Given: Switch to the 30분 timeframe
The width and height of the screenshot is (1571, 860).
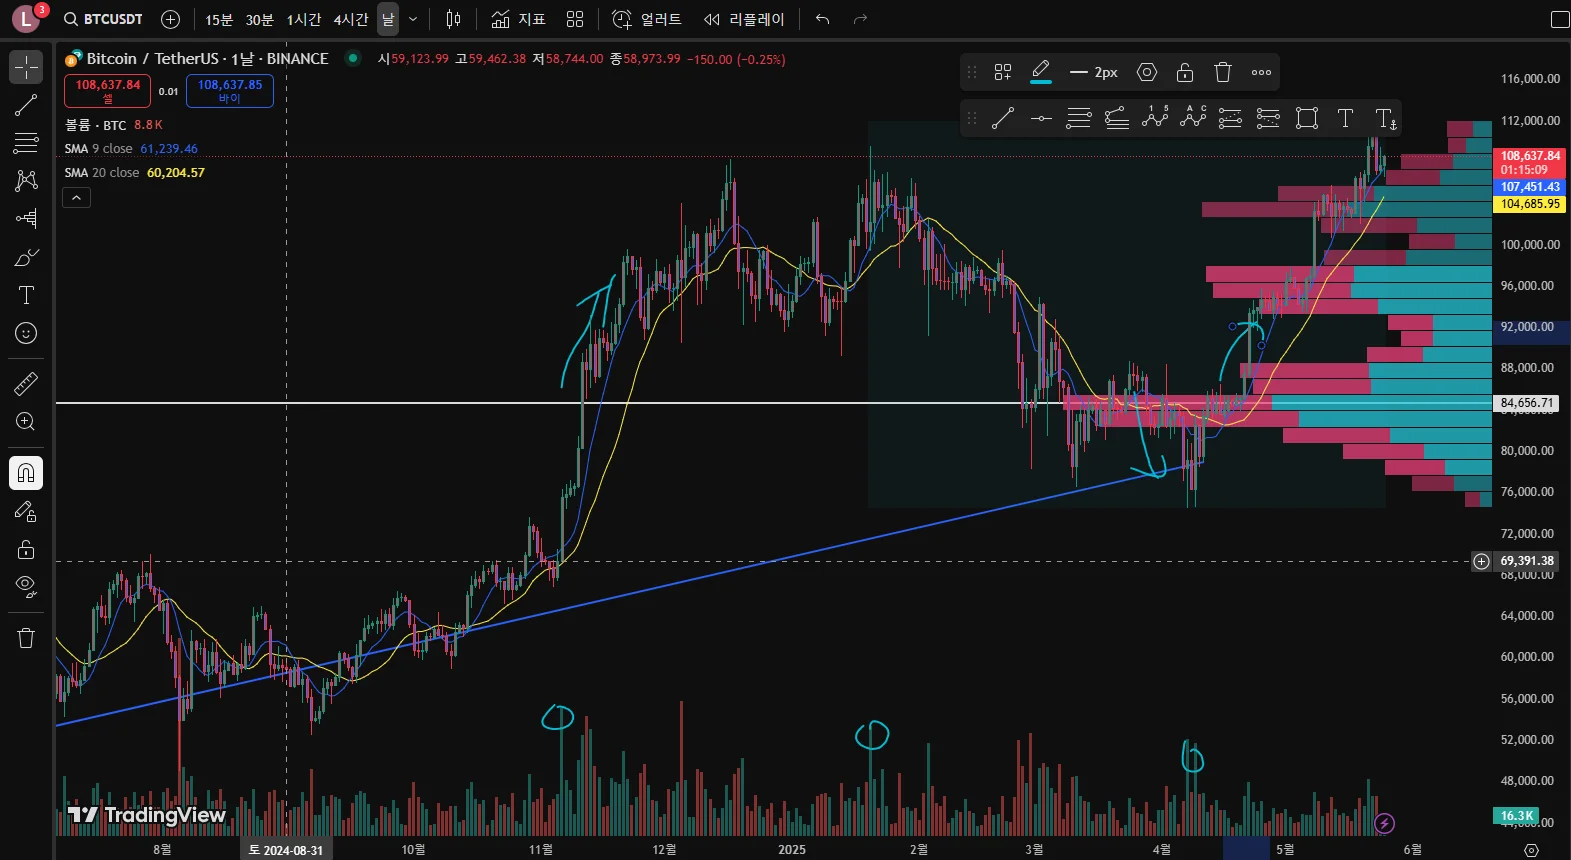Looking at the screenshot, I should [259, 19].
